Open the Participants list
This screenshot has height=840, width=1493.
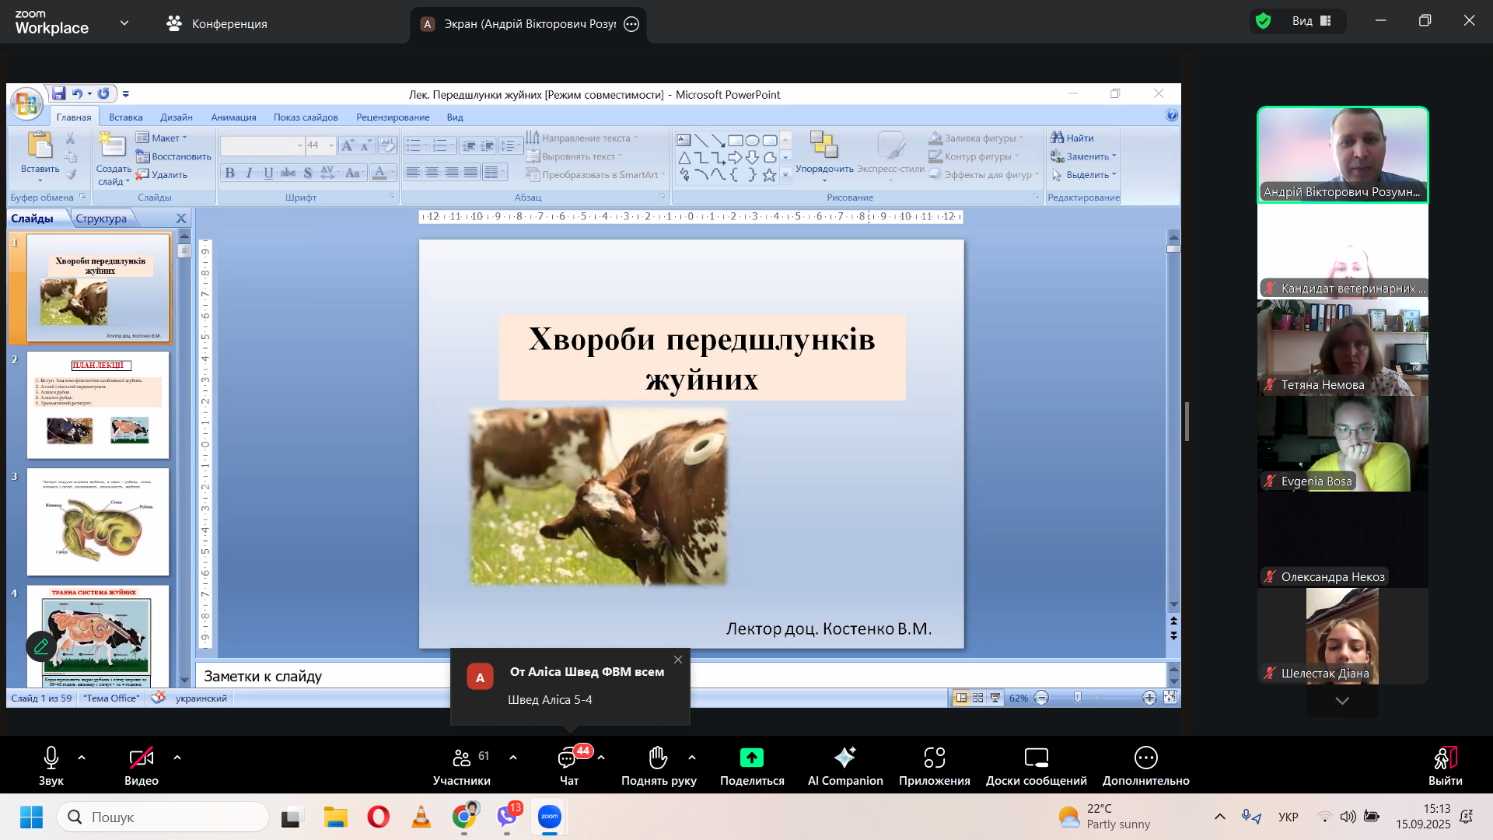[461, 758]
